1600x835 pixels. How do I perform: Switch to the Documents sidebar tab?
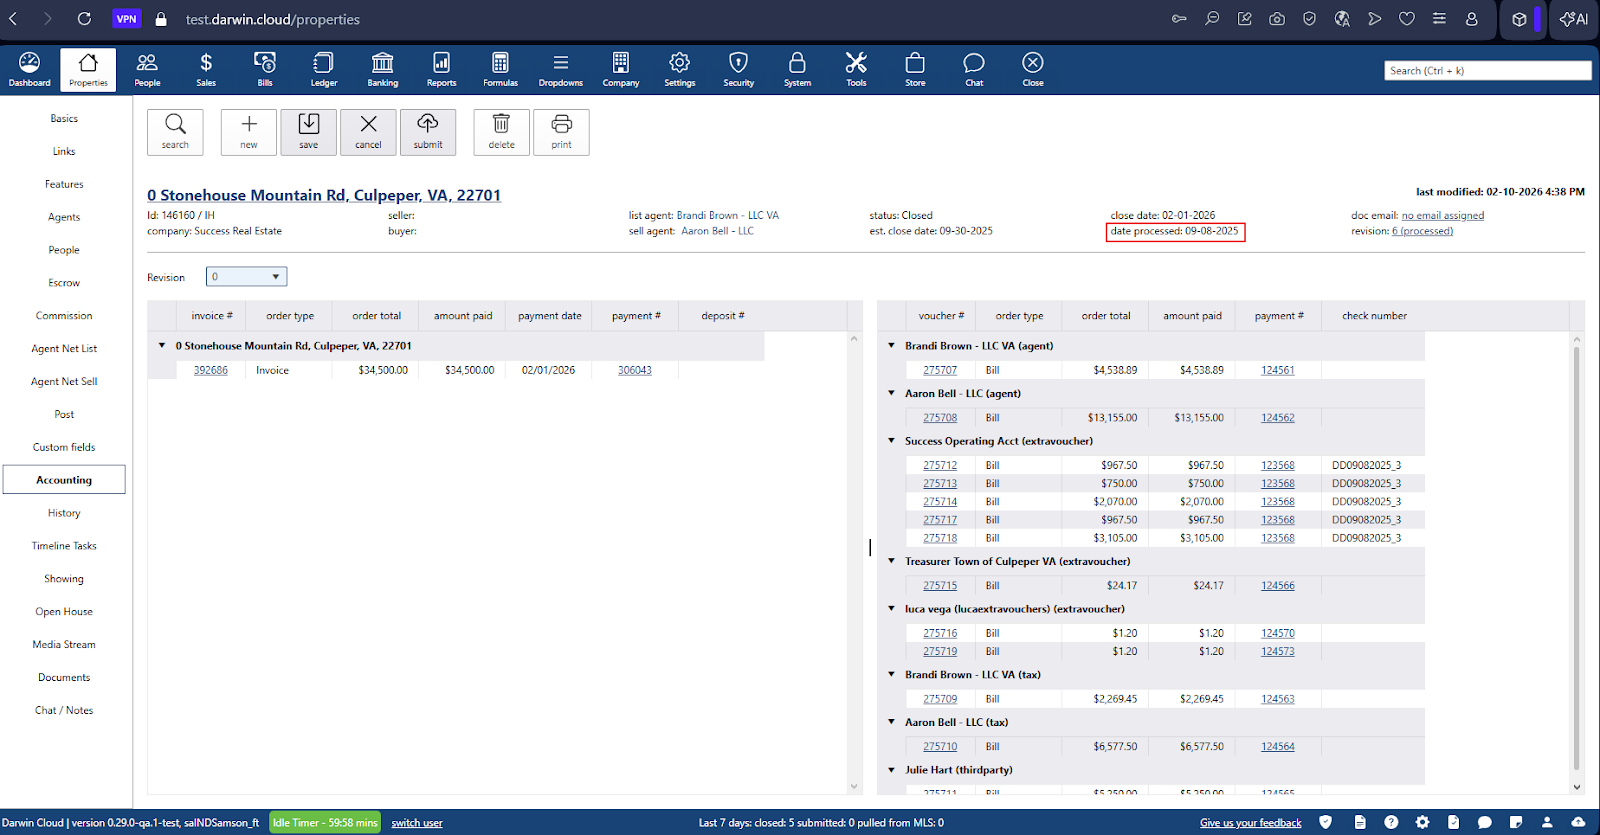(64, 678)
